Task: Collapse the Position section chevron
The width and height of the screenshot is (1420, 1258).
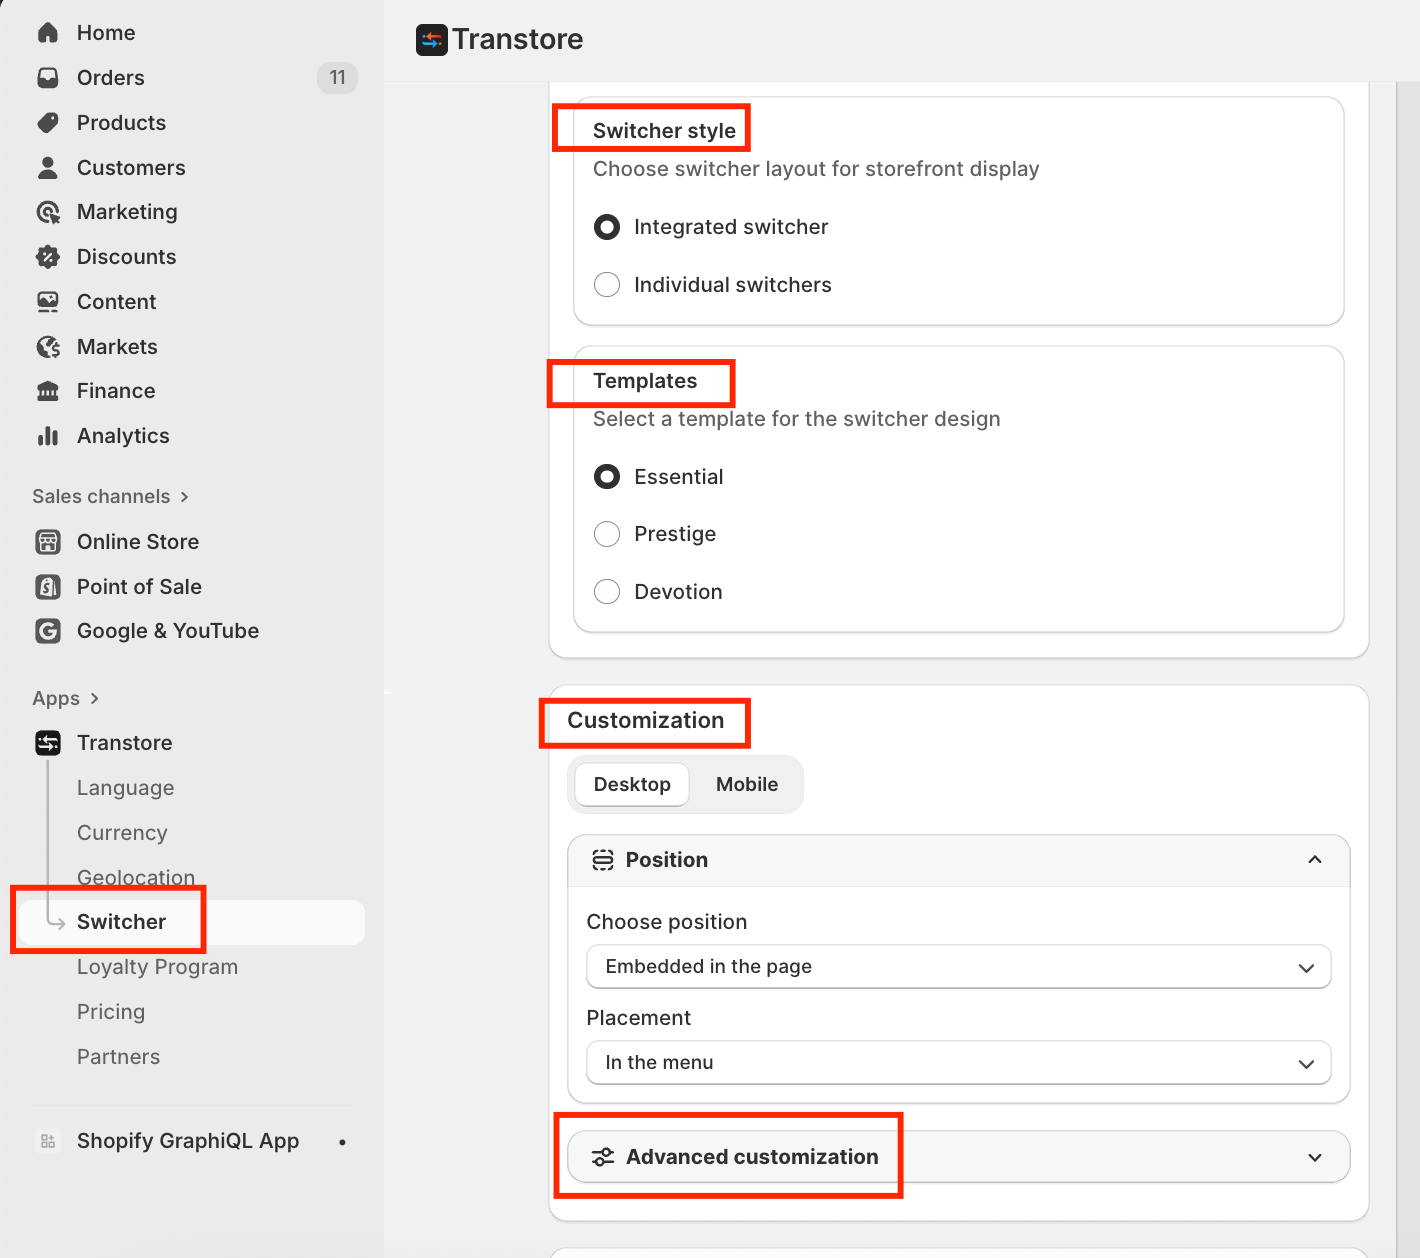Action: pyautogui.click(x=1315, y=860)
